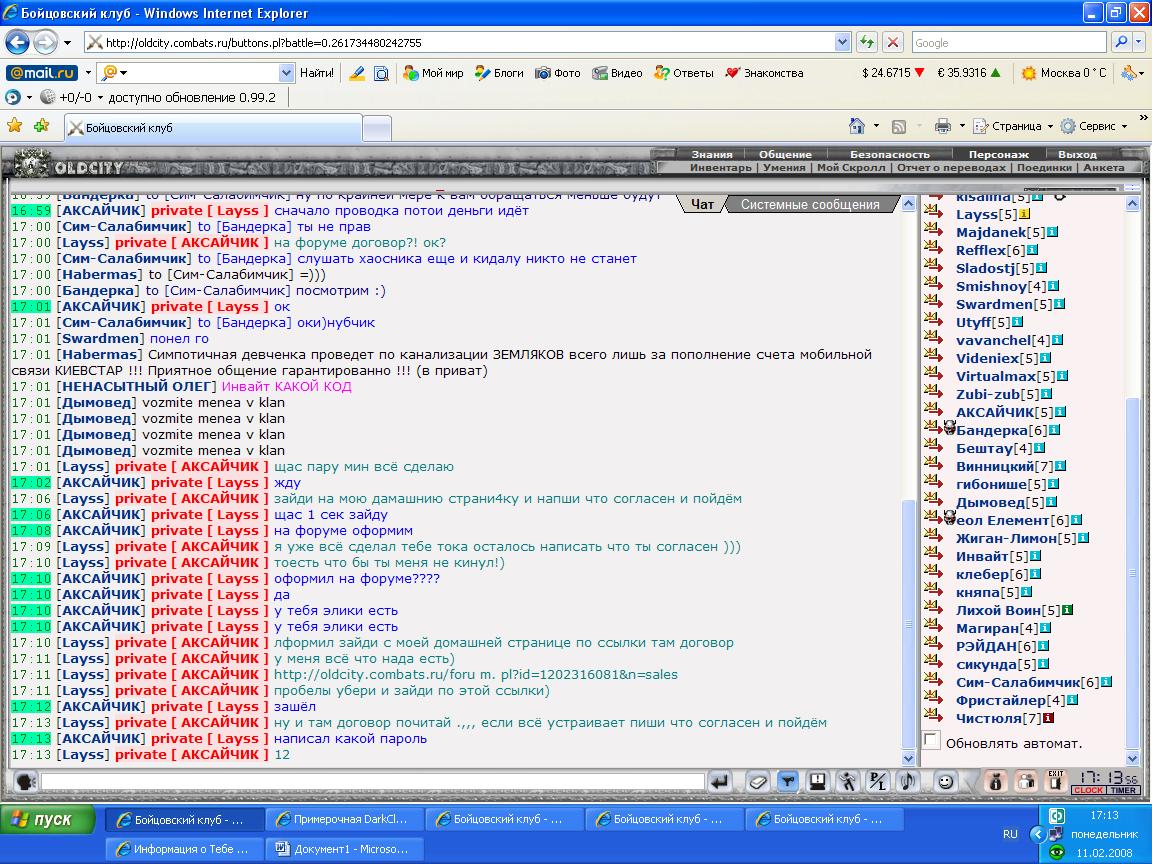Toggle the red CLOCK button
This screenshot has height=864, width=1152.
point(1088,791)
